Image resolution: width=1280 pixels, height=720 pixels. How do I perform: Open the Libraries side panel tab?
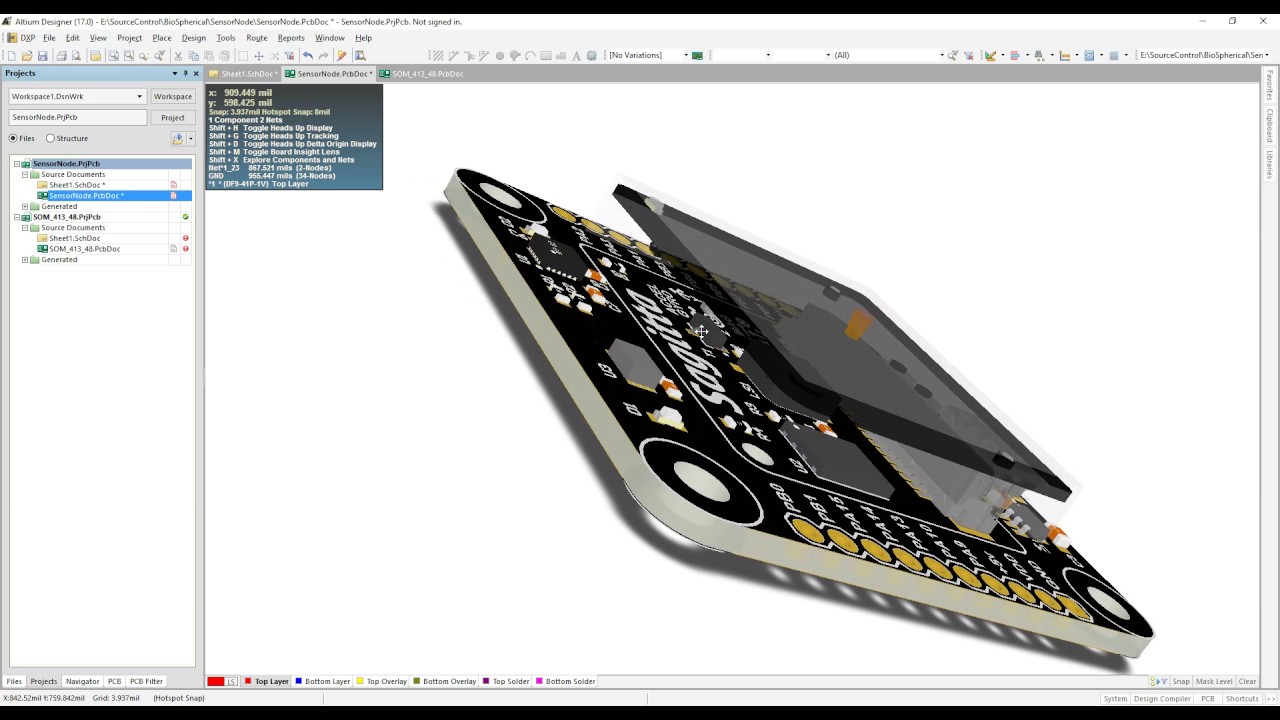coord(1270,164)
